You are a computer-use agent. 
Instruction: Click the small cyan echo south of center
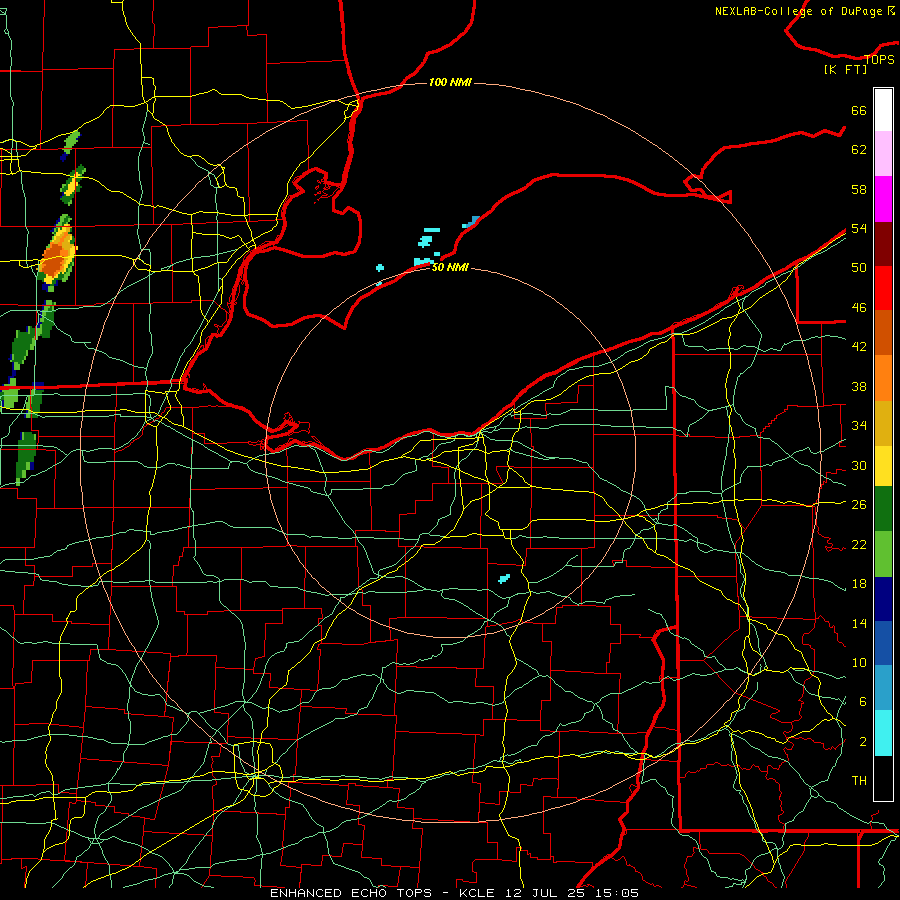504,579
